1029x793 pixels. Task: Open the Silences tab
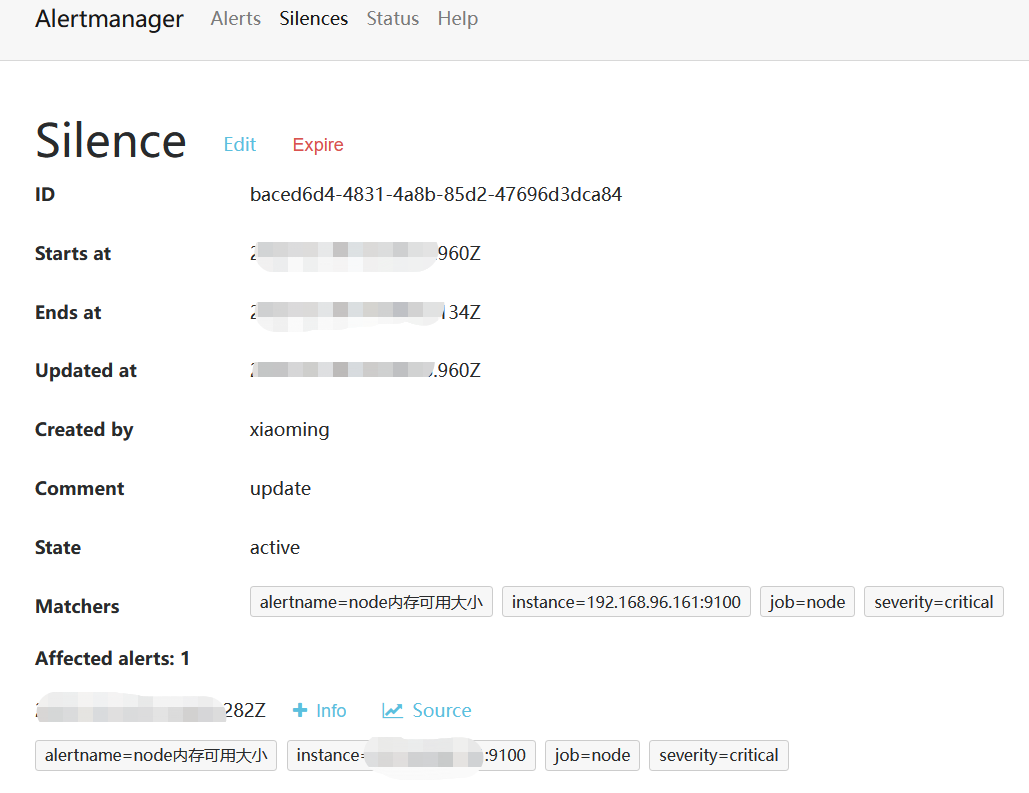(314, 18)
